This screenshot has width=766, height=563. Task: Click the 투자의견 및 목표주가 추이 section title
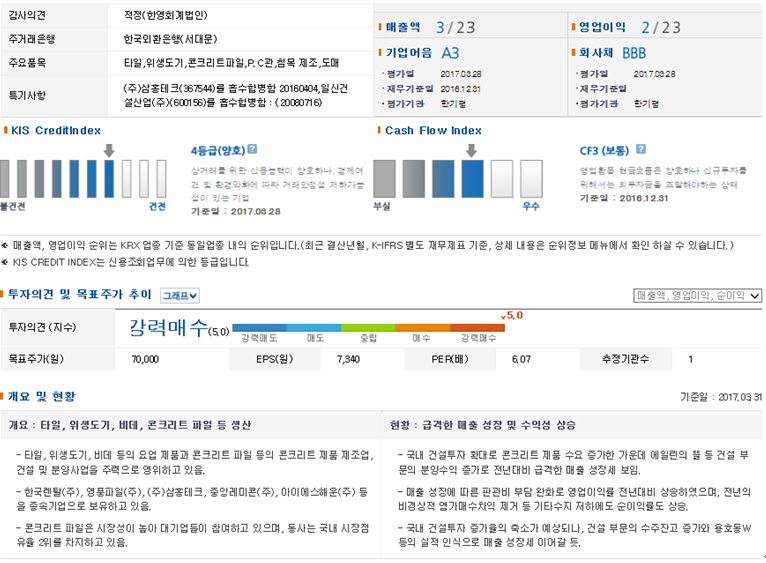(x=80, y=295)
